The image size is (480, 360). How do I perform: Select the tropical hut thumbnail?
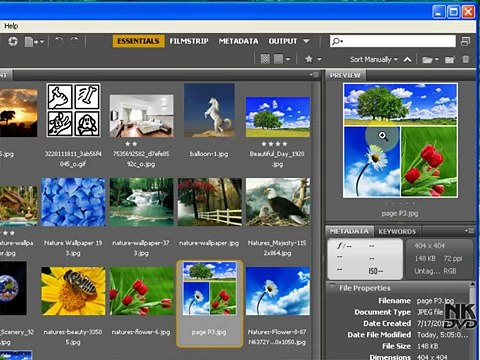[19, 206]
